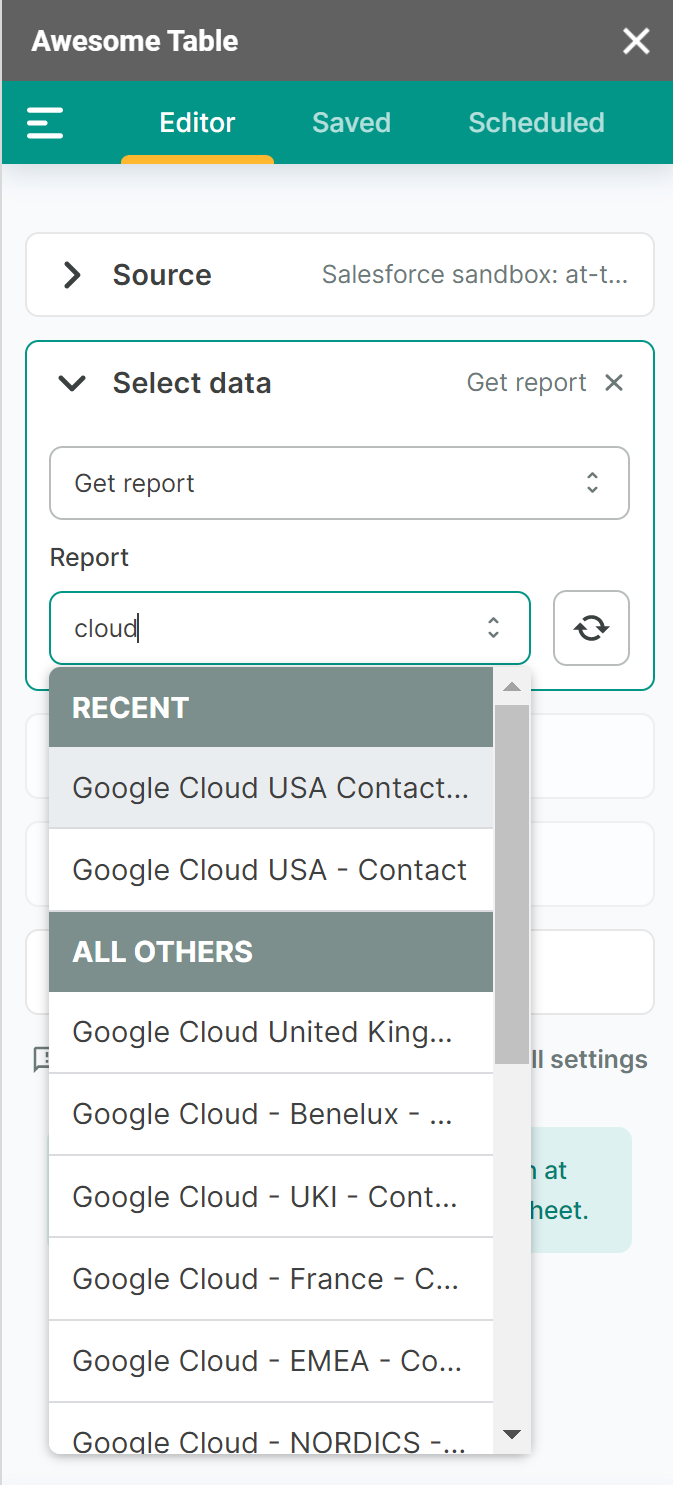Switch to the Scheduled tab
Screen dimensions: 673x1485
coord(536,123)
